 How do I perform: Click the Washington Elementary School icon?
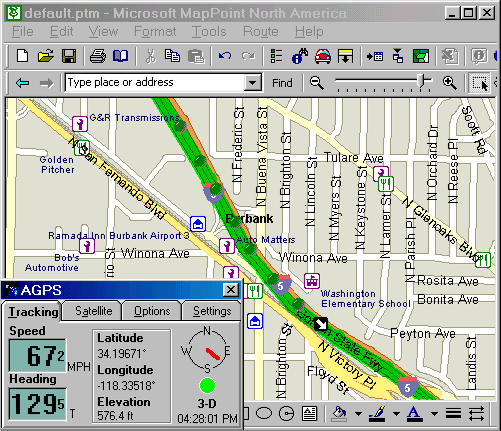[x=312, y=281]
